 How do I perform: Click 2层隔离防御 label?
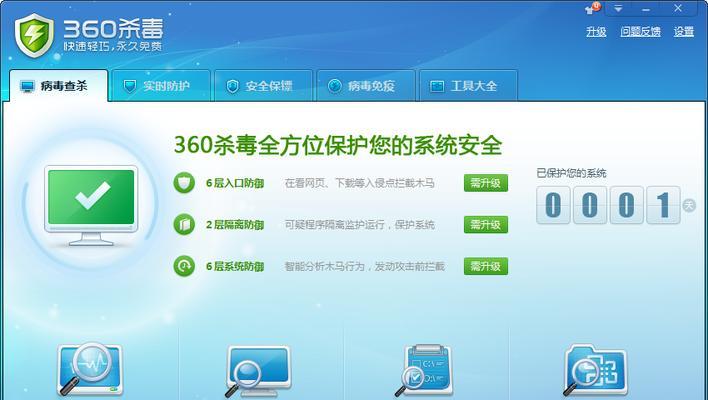click(x=235, y=225)
